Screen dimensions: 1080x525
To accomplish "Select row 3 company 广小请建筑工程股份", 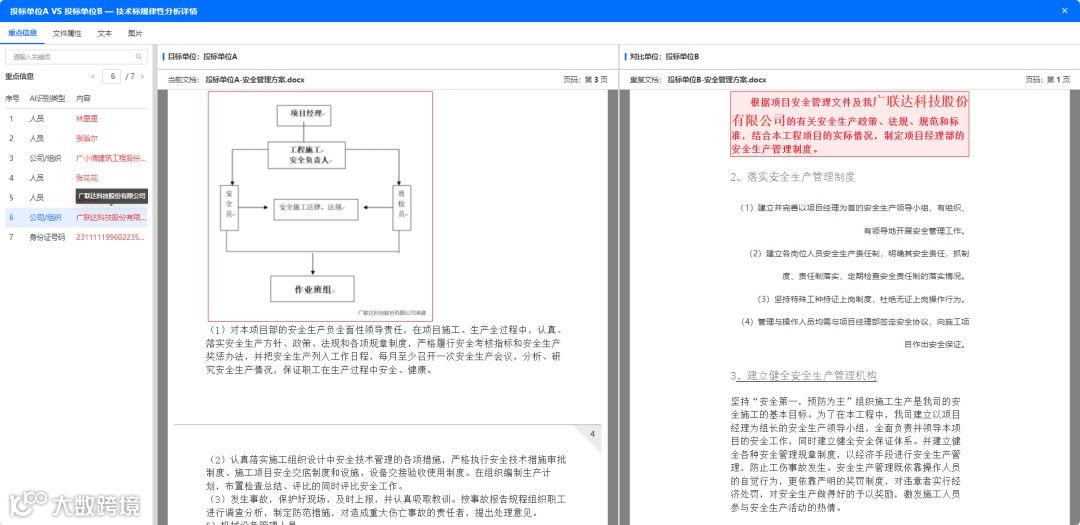I will 74,158.
